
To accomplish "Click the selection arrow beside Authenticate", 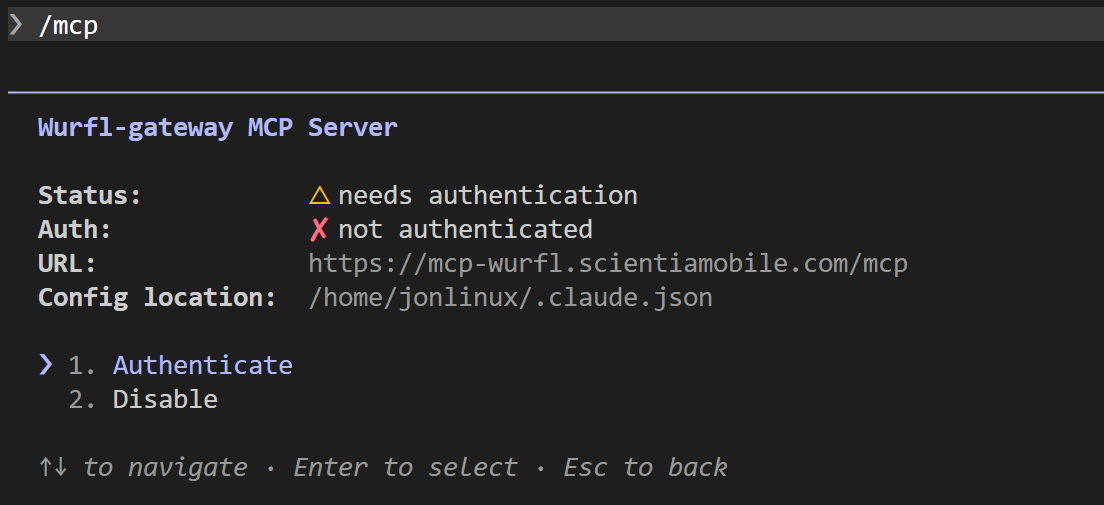I will [x=46, y=365].
